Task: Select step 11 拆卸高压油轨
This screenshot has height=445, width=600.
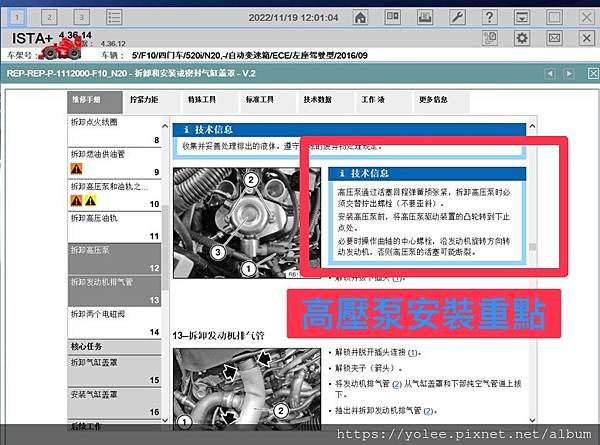Action: pos(114,227)
